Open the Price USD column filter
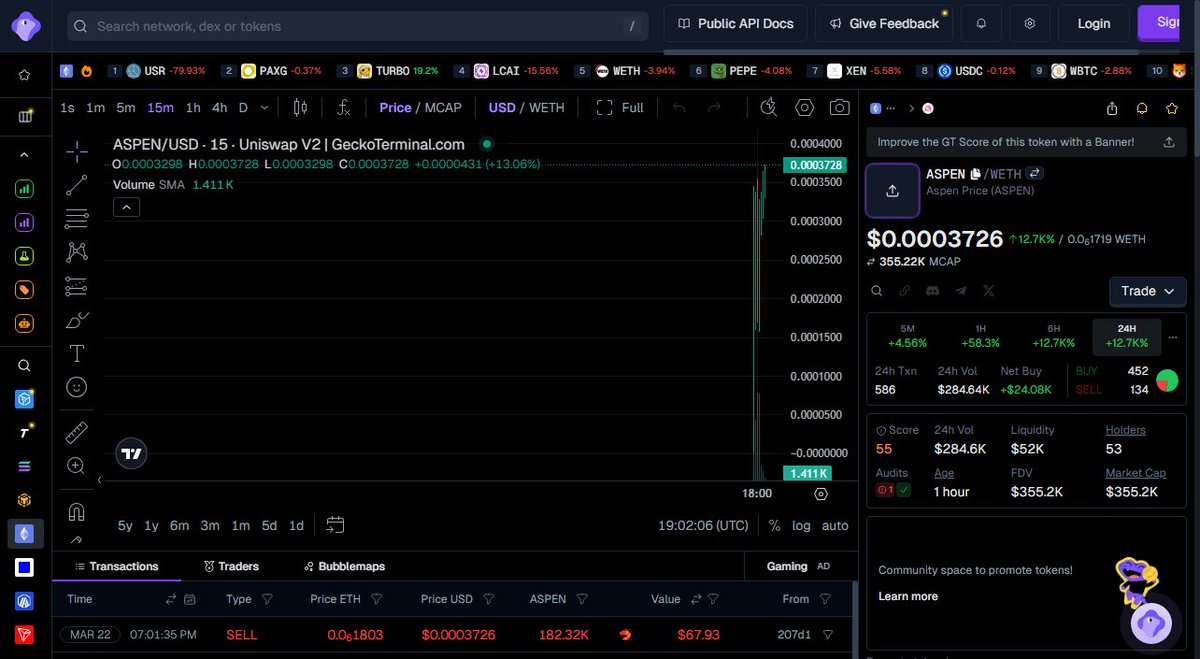Viewport: 1200px width, 659px height. coord(487,599)
